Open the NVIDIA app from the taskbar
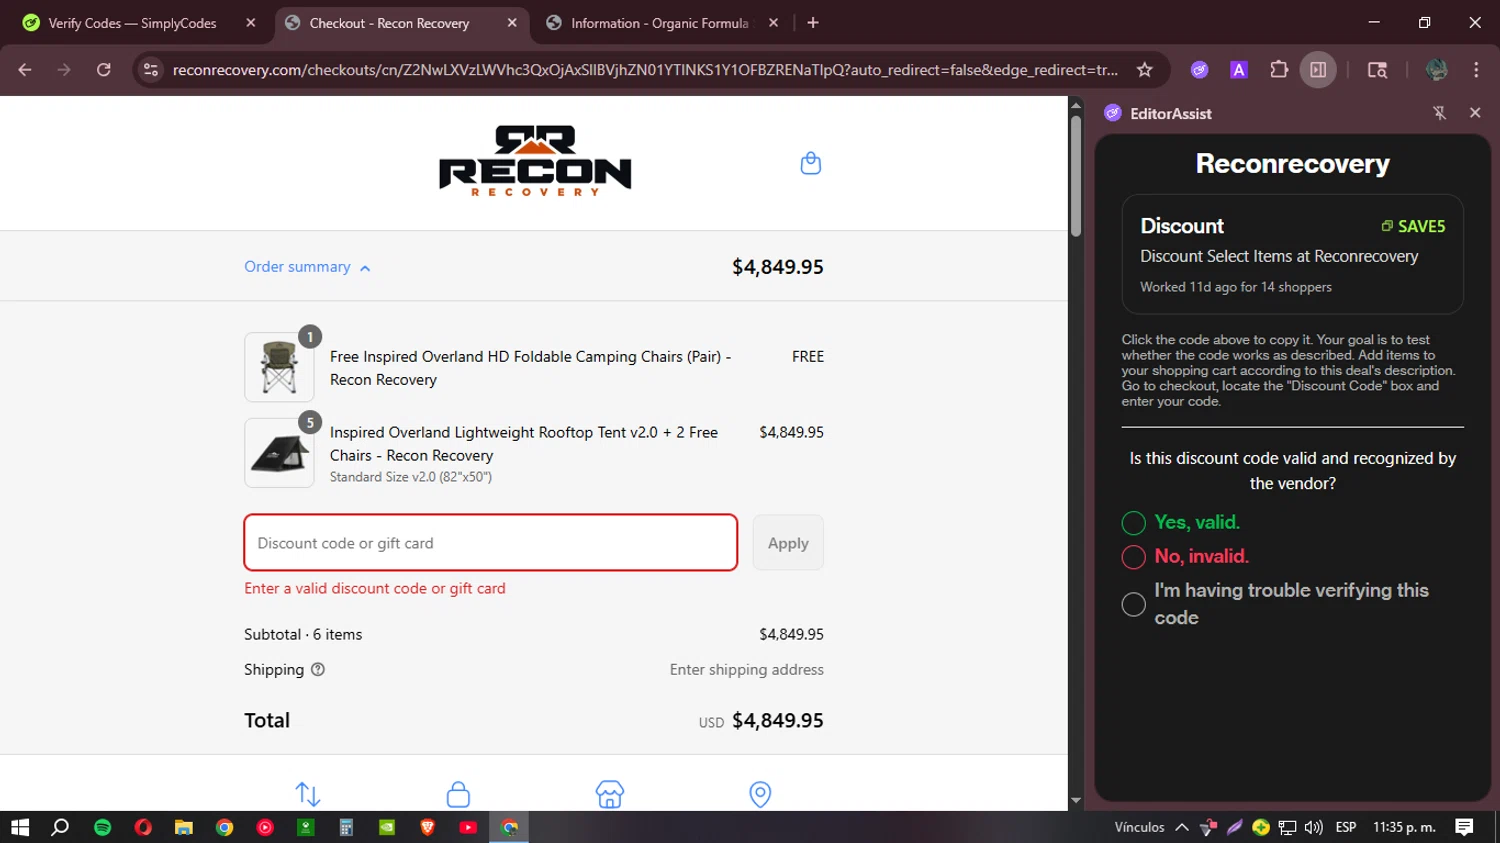The image size is (1500, 843). 387,827
